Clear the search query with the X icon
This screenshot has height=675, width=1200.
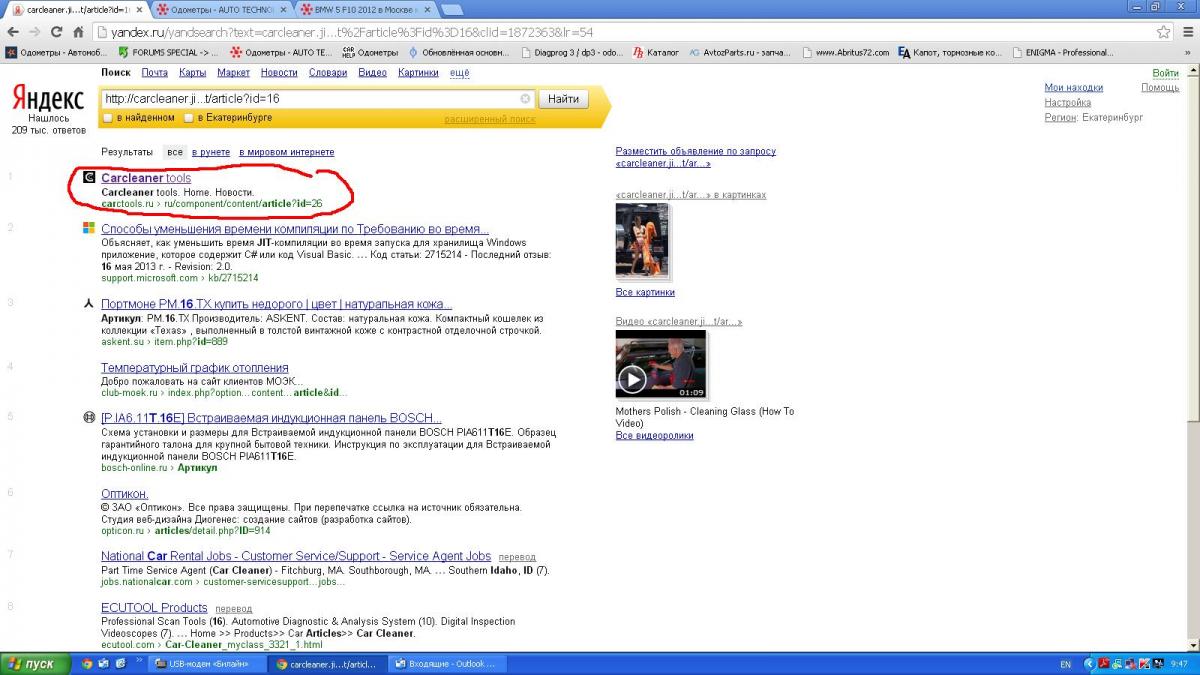(x=525, y=99)
